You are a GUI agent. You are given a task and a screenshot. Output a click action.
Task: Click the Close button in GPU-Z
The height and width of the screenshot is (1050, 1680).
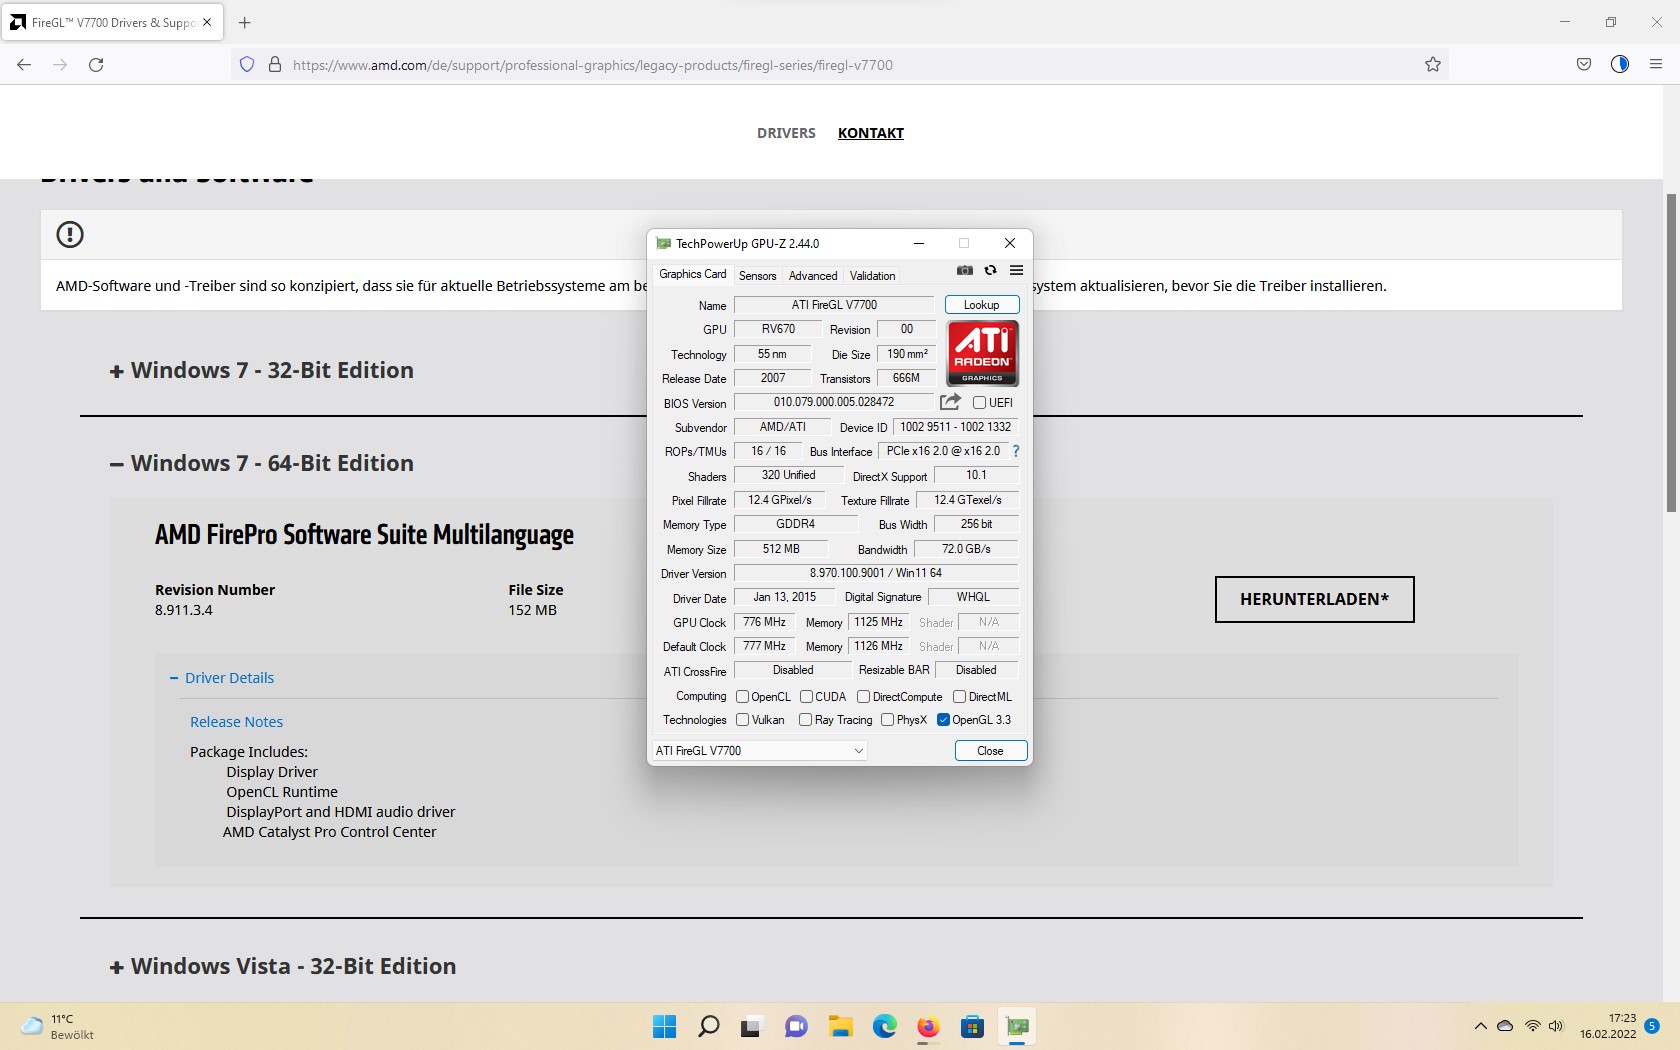click(990, 751)
